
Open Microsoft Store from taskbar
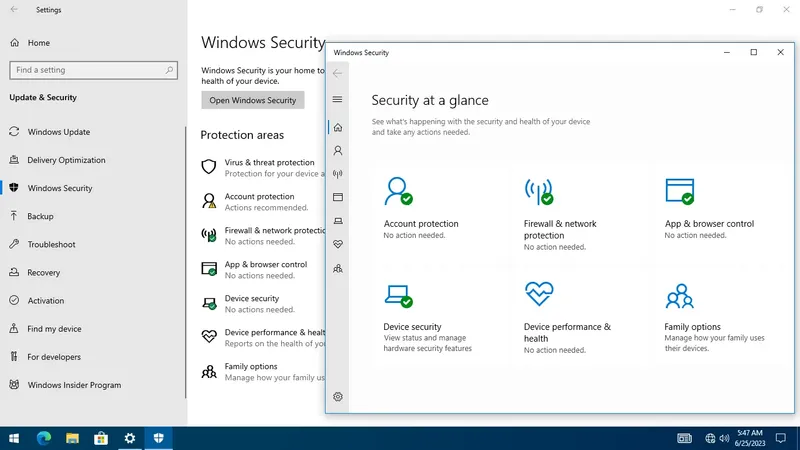101,438
